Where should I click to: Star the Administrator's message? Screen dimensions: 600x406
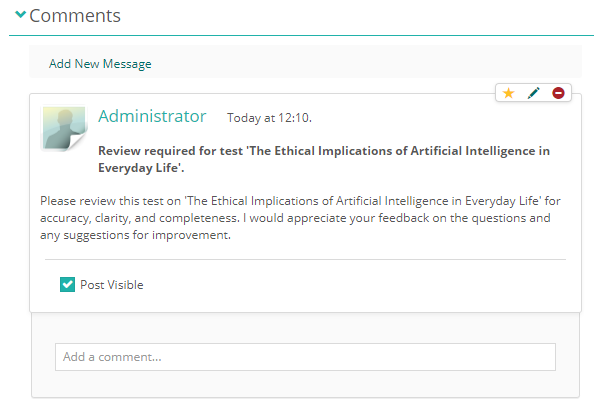tap(508, 93)
